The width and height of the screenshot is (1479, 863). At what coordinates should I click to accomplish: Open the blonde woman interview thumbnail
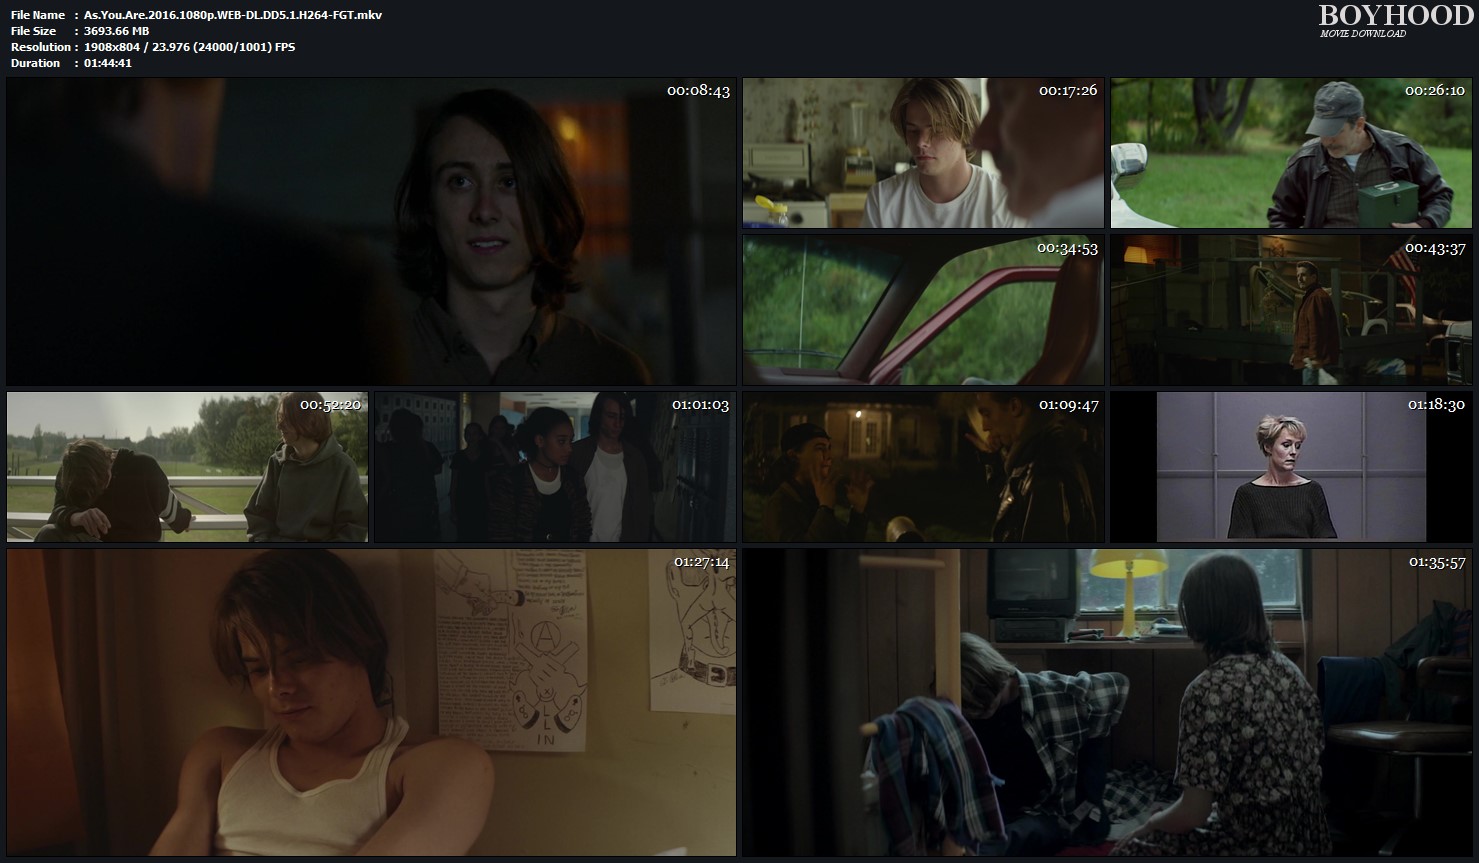point(1291,466)
